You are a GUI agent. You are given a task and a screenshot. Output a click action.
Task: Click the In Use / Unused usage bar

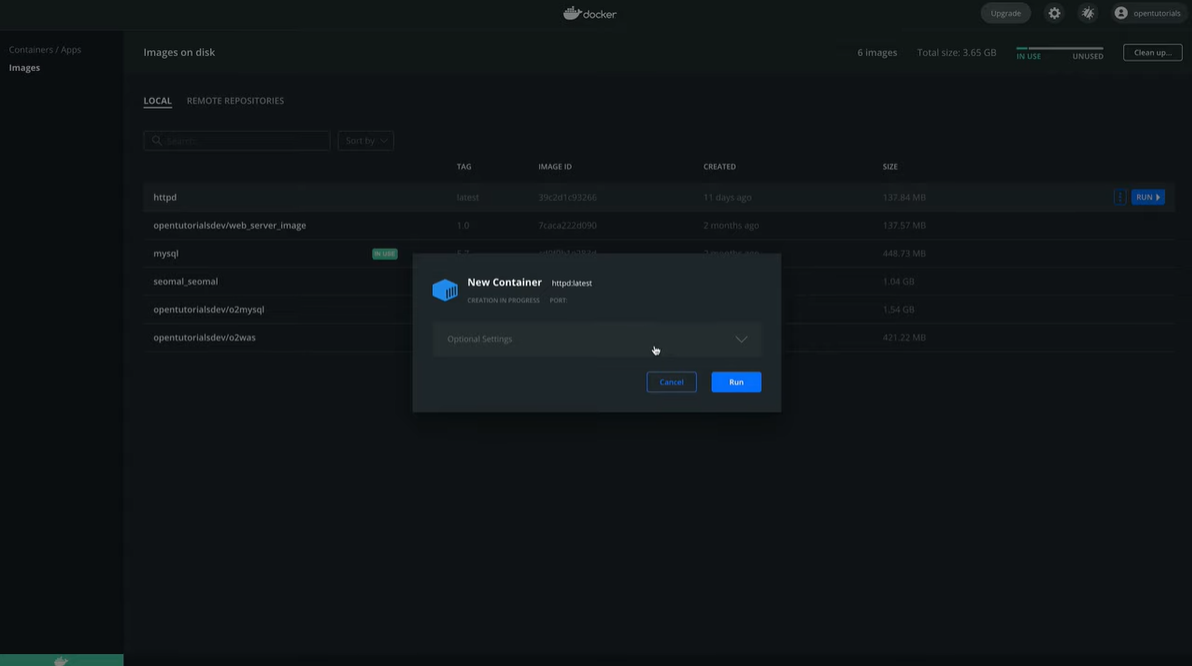pos(1060,49)
